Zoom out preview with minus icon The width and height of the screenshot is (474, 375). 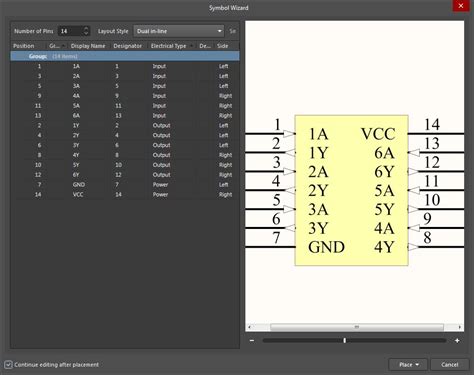252,340
